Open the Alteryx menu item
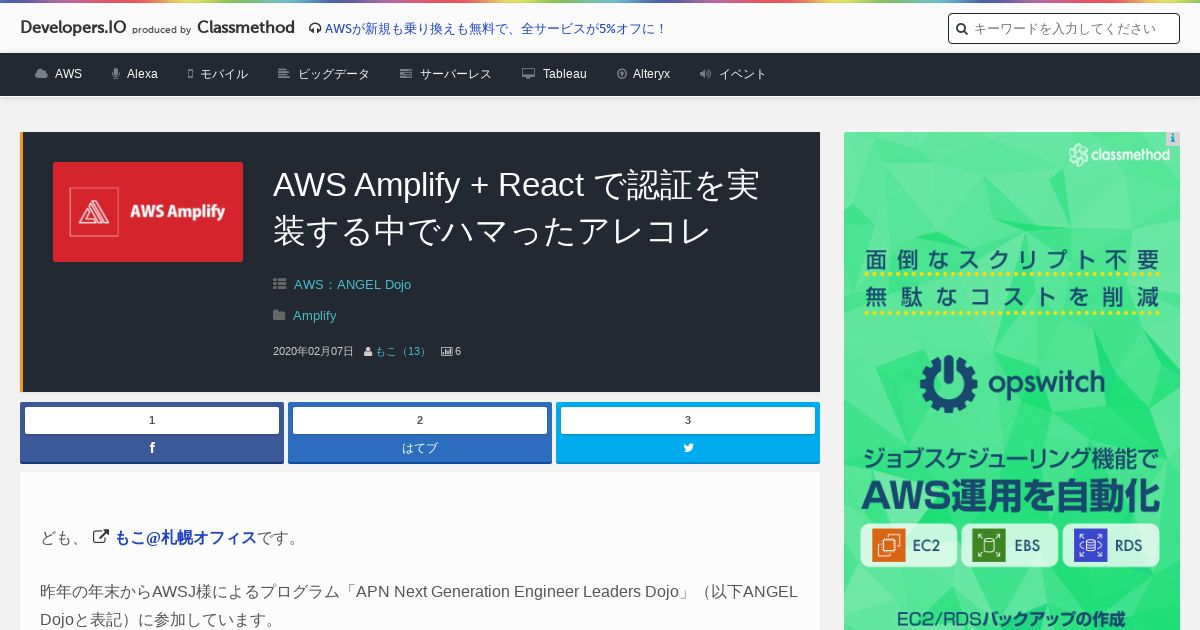The image size is (1200, 630). 651,74
